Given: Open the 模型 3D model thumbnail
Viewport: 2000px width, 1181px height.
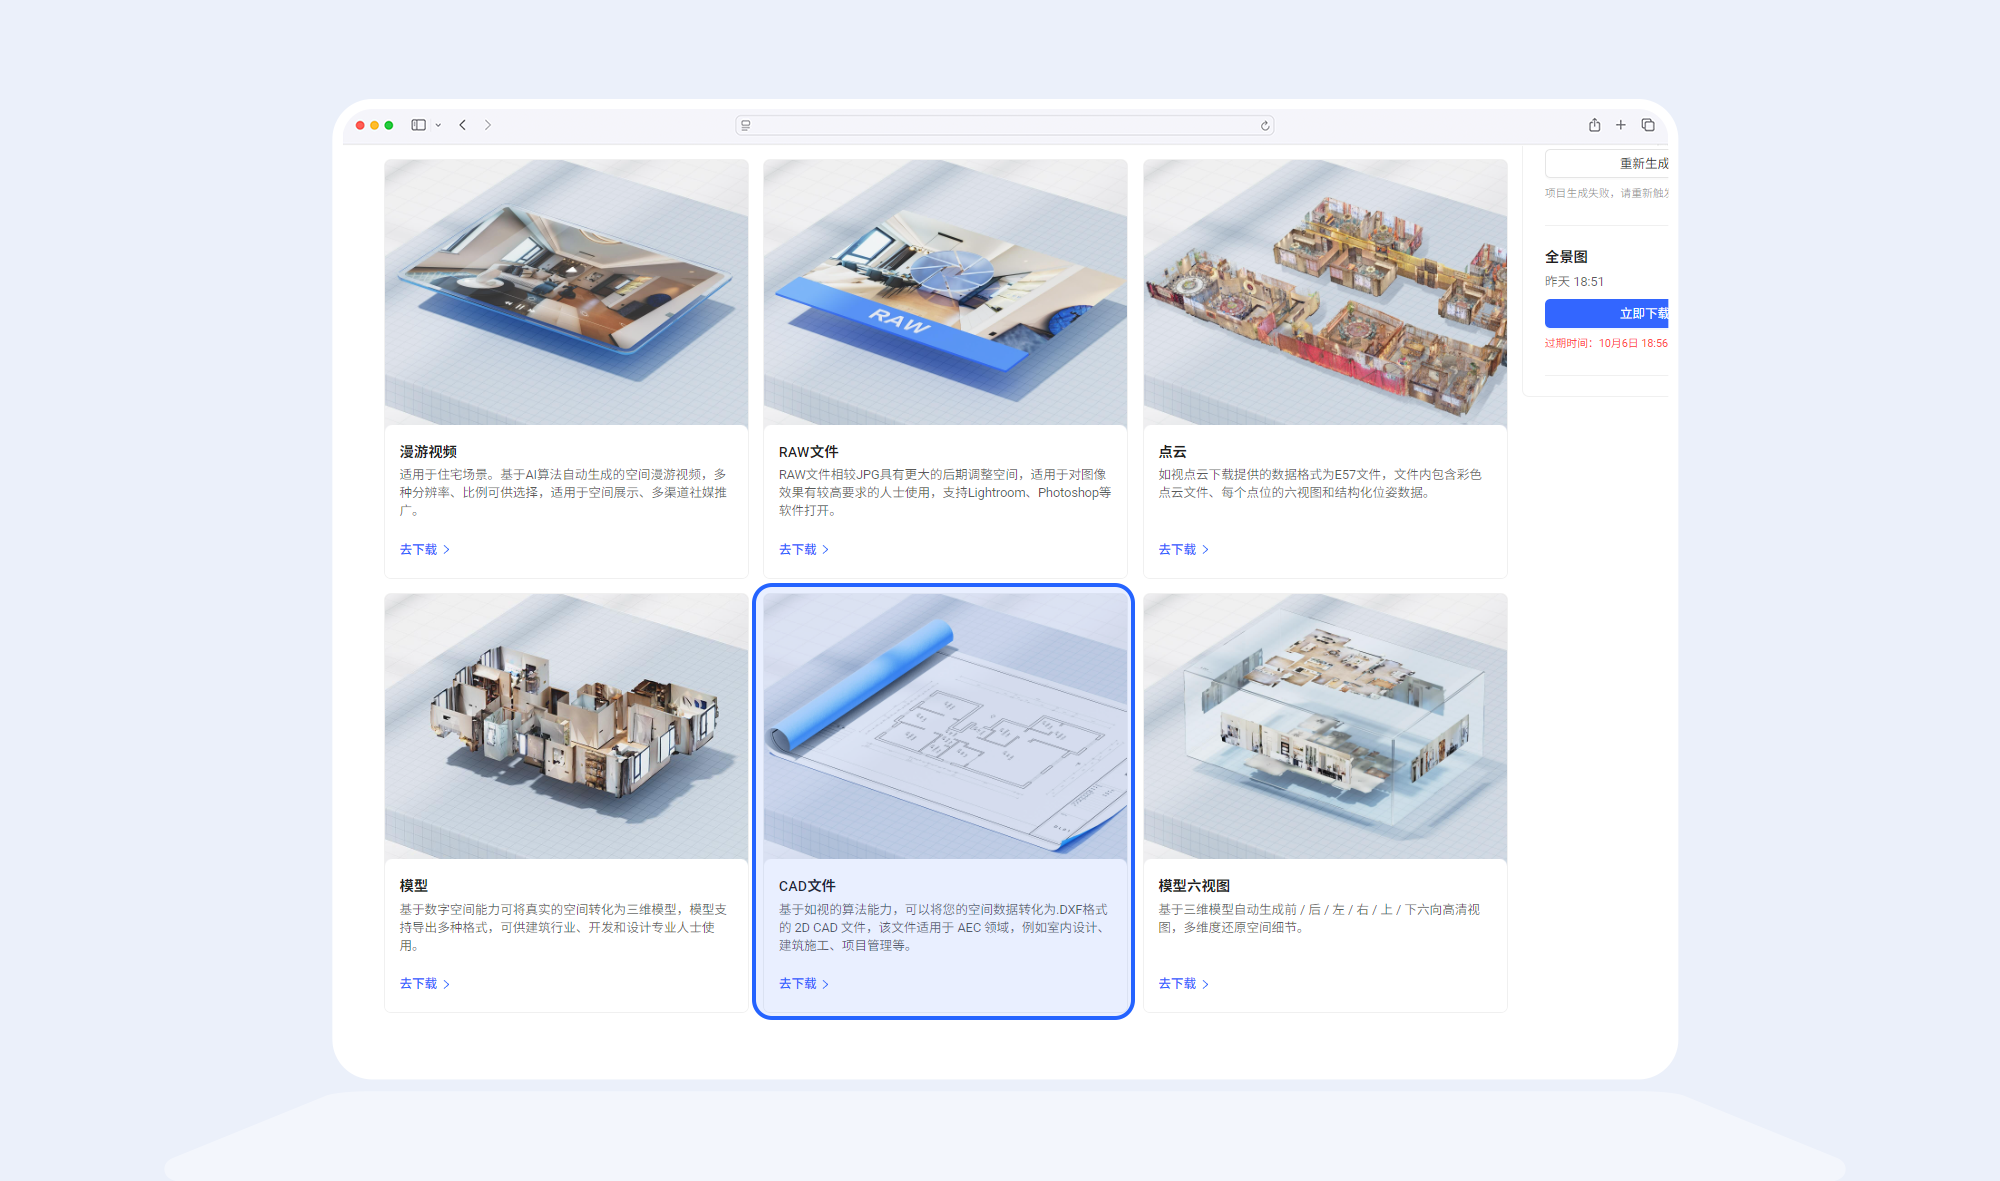Looking at the screenshot, I should (566, 726).
